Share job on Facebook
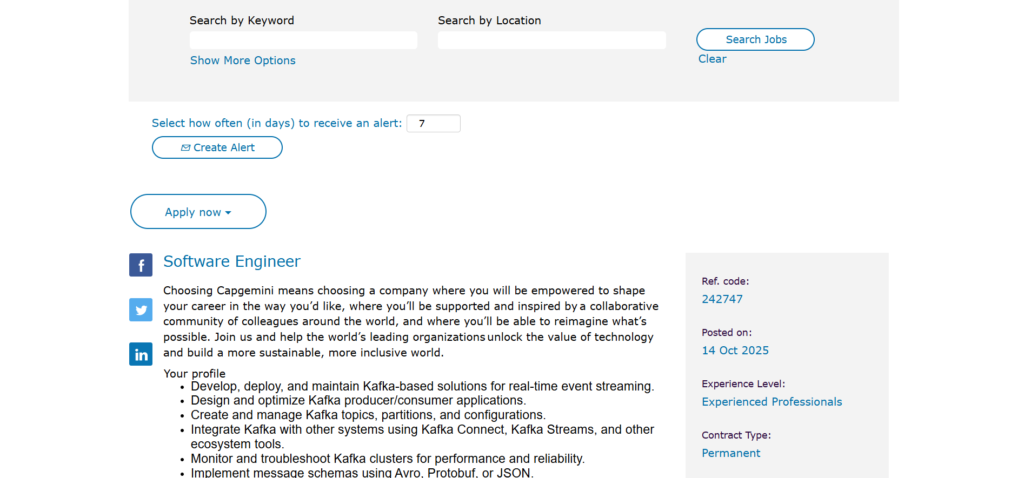1024x478 pixels. 140,265
